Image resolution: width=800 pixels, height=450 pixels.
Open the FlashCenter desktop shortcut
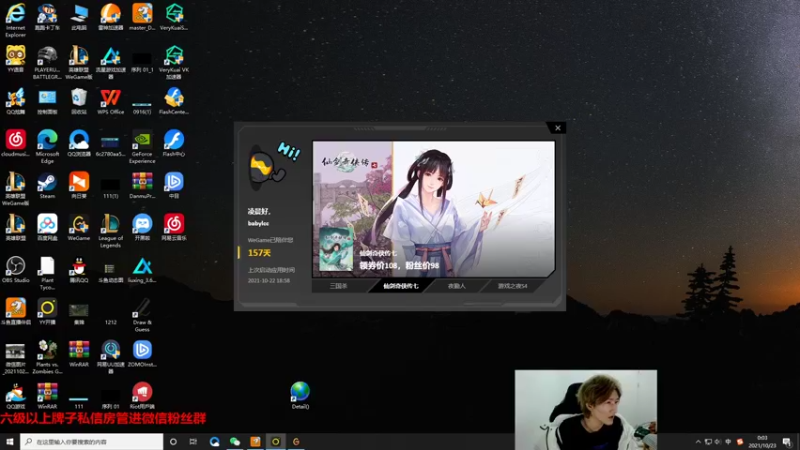[x=173, y=101]
